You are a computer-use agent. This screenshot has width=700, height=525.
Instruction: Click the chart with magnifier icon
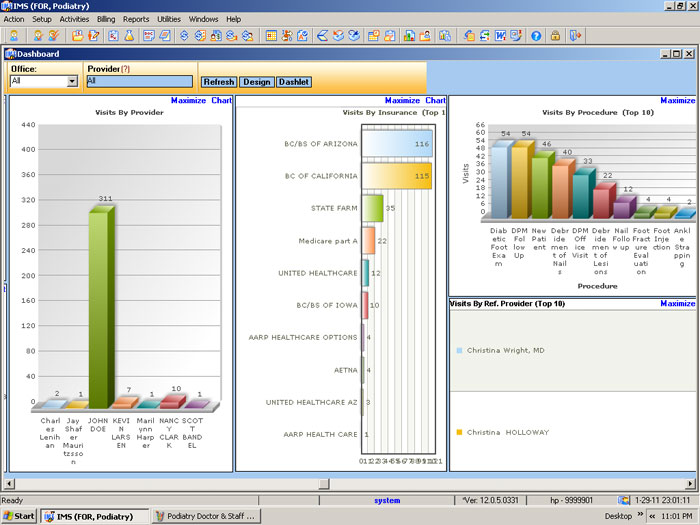[x=445, y=36]
